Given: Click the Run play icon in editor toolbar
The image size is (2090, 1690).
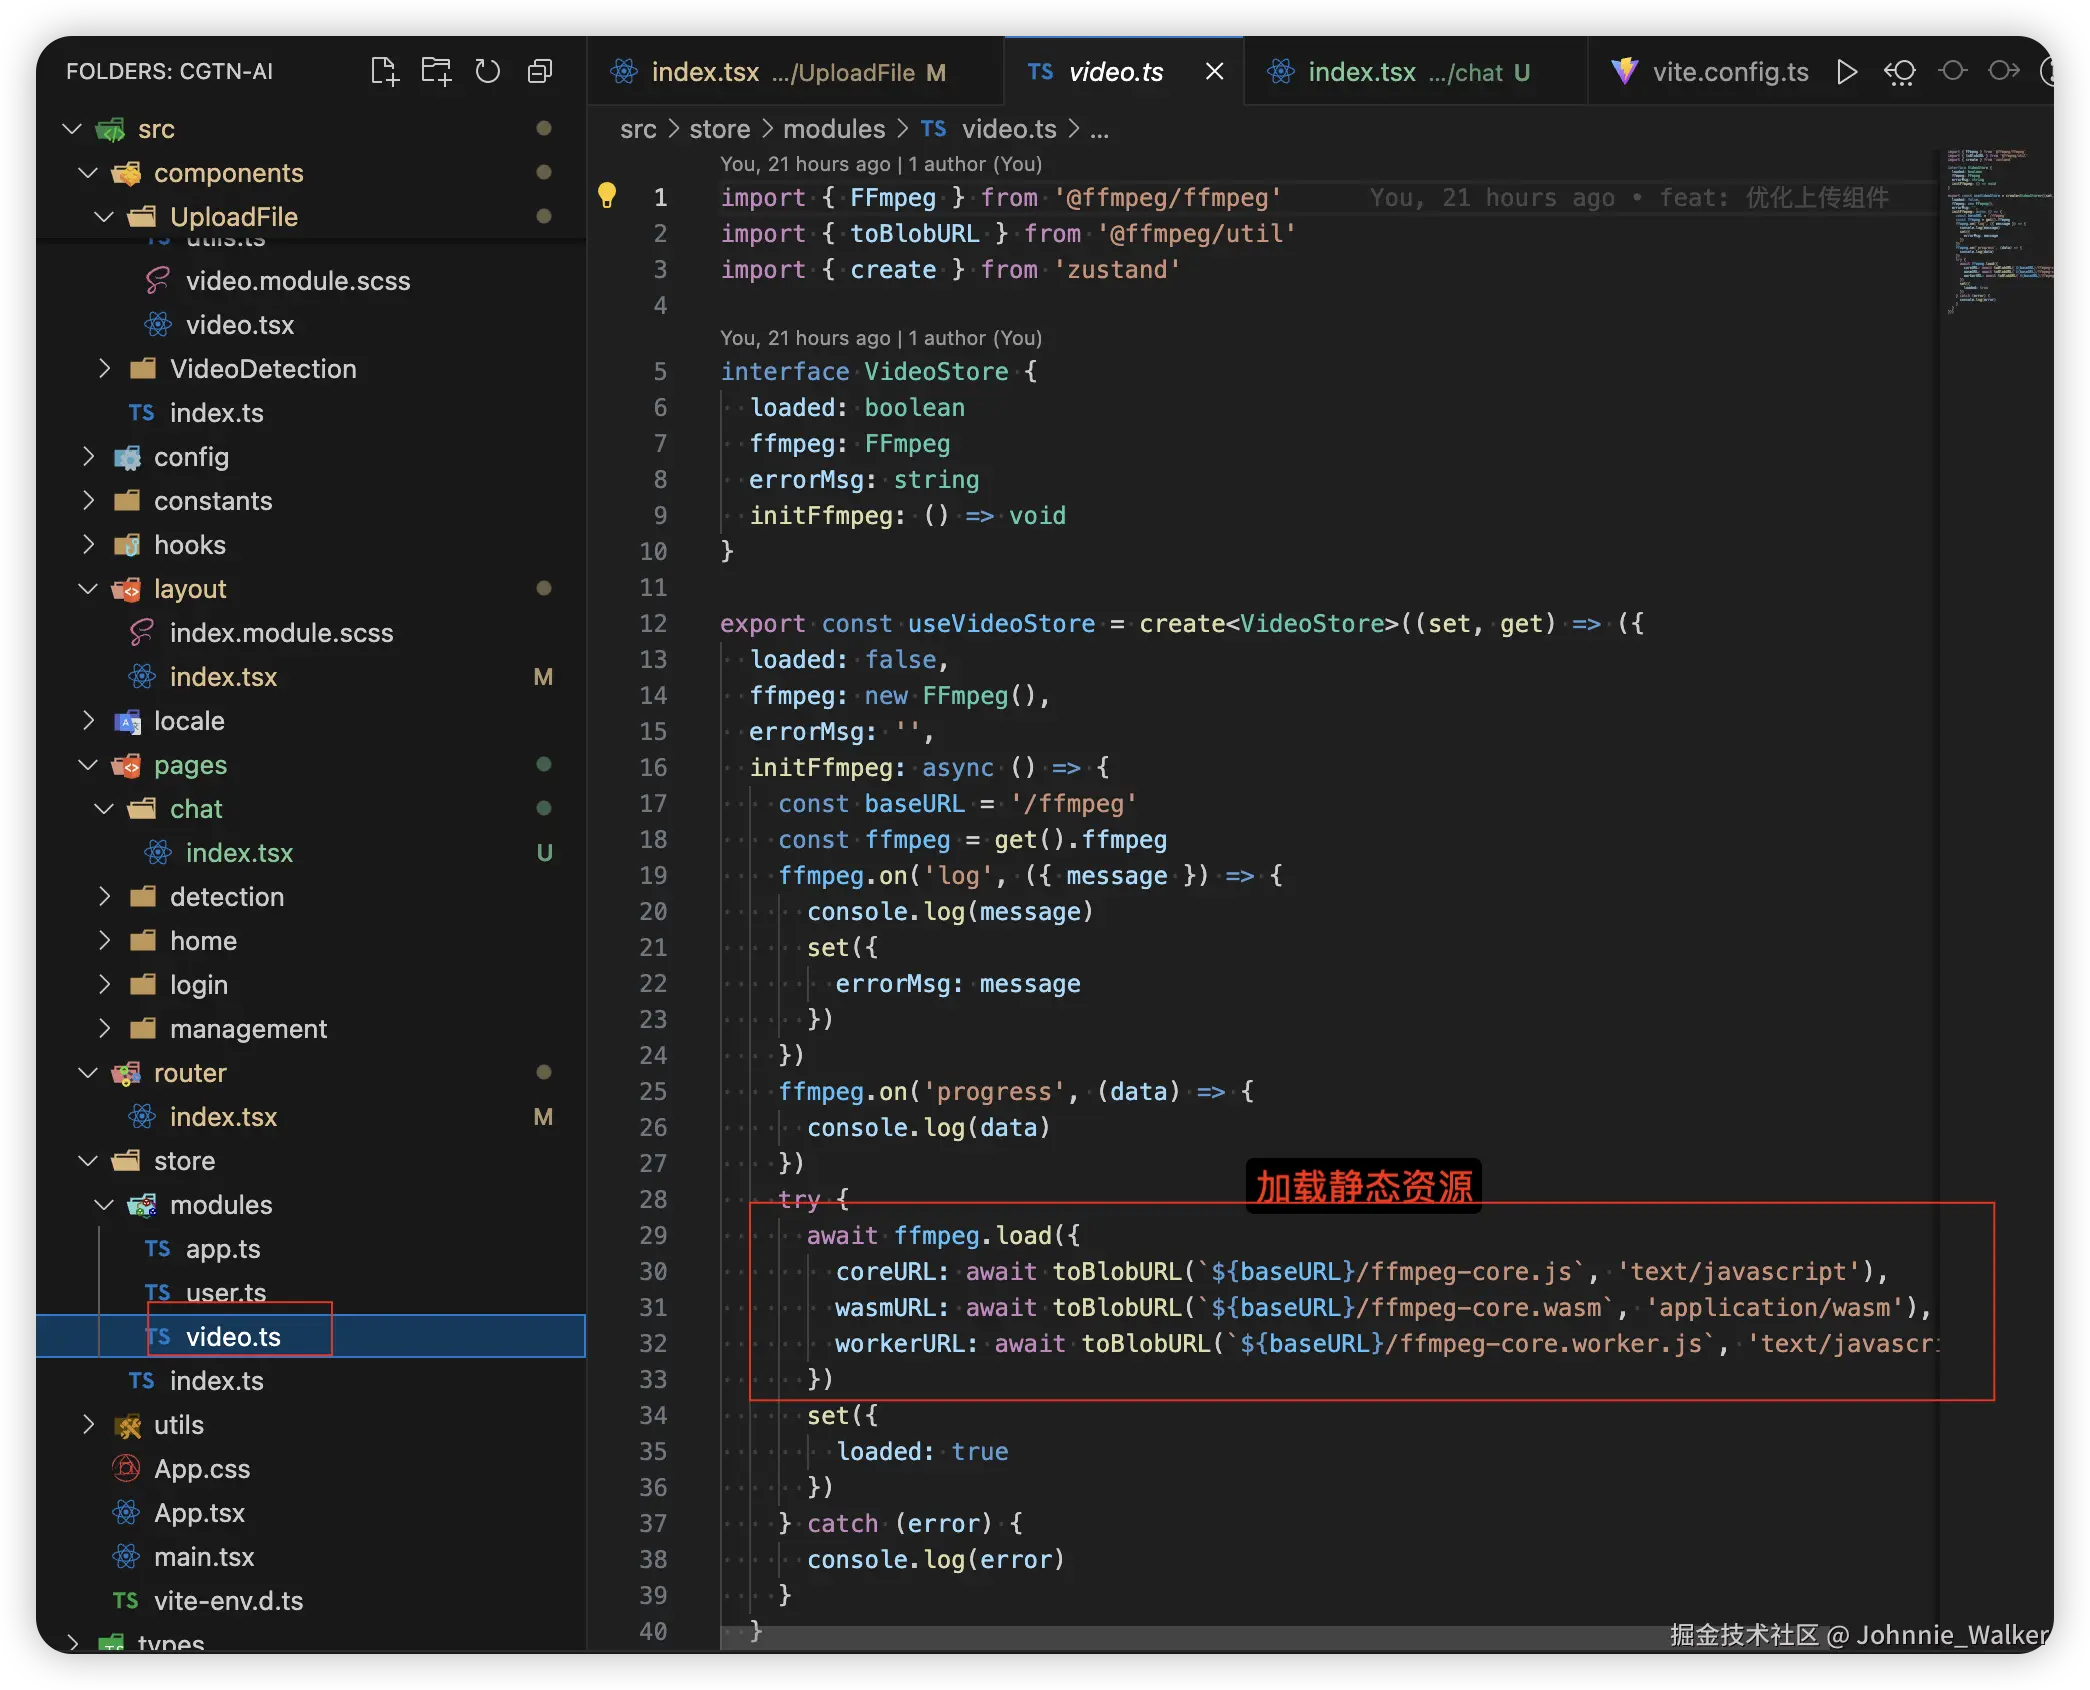Looking at the screenshot, I should click(1847, 72).
